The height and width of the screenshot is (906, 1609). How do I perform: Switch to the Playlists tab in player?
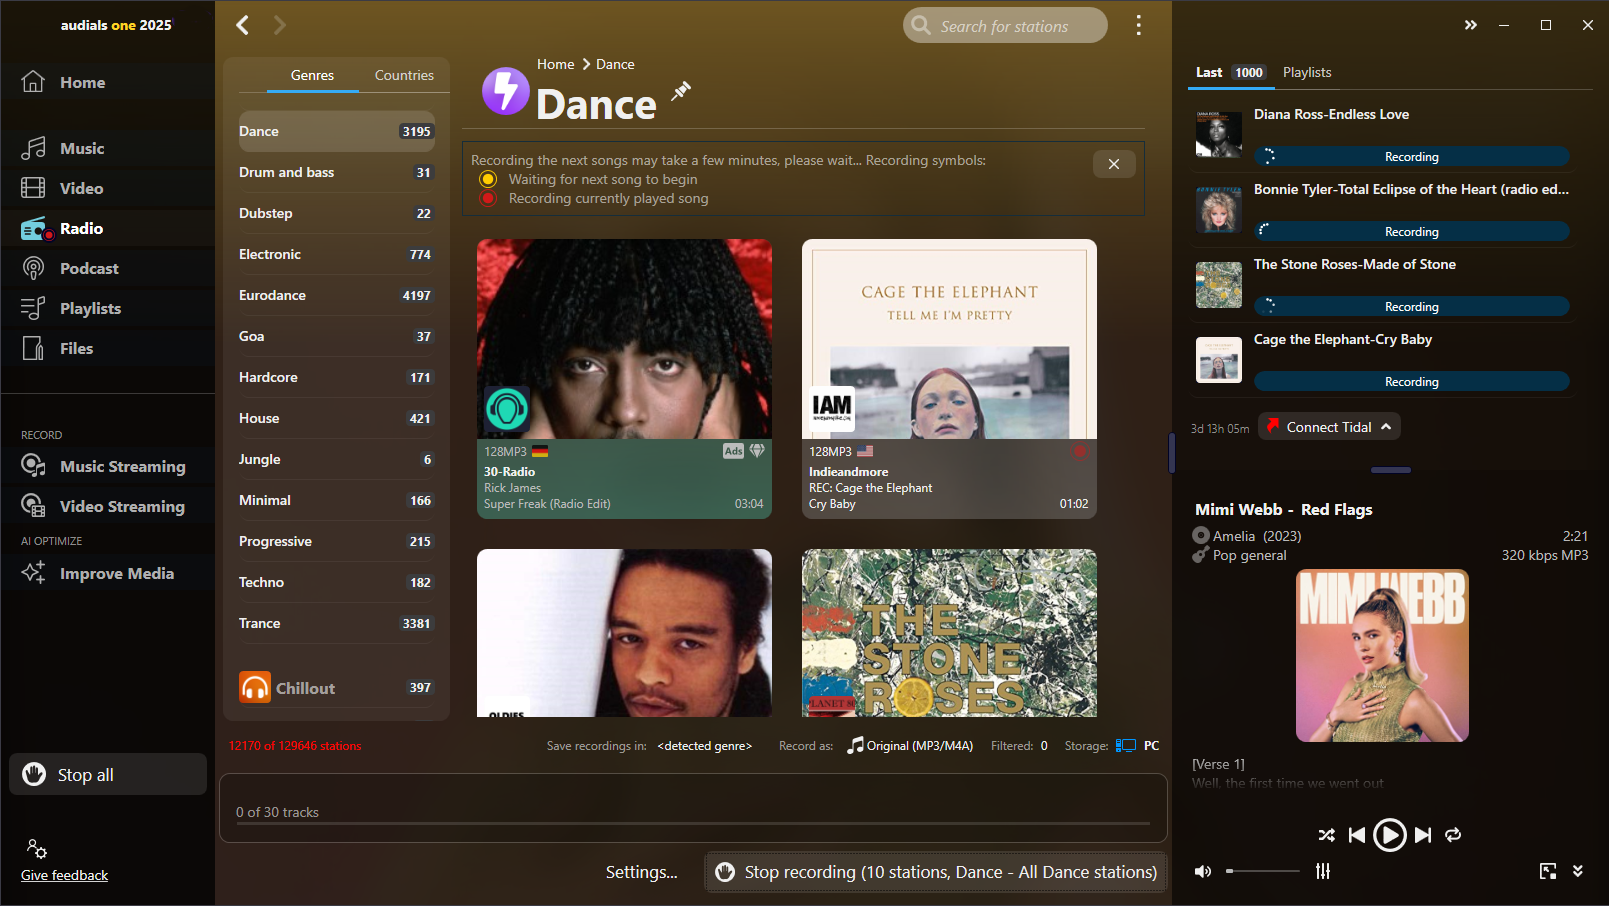click(1307, 72)
